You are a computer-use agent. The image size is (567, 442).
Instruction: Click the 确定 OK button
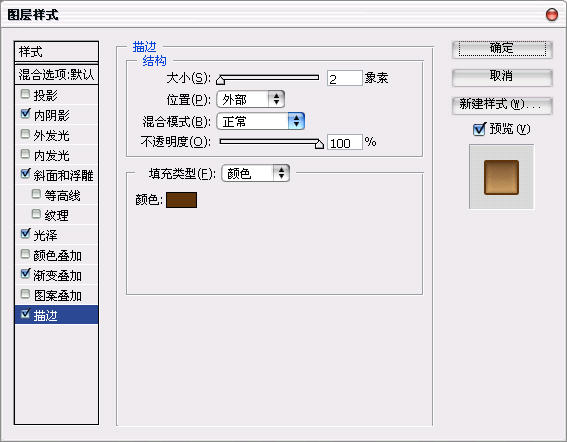[502, 49]
